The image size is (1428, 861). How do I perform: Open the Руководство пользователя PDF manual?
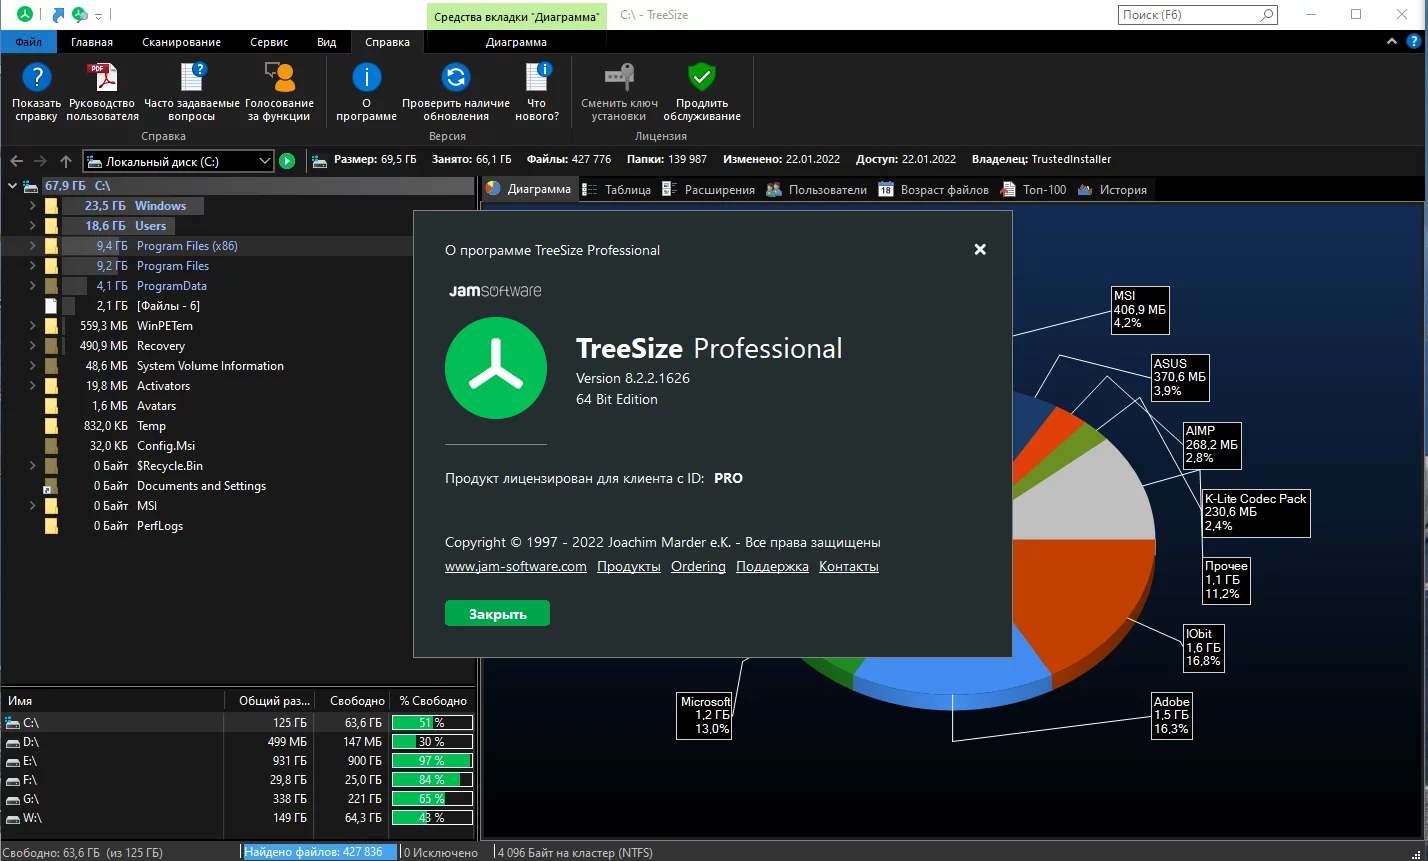point(102,78)
